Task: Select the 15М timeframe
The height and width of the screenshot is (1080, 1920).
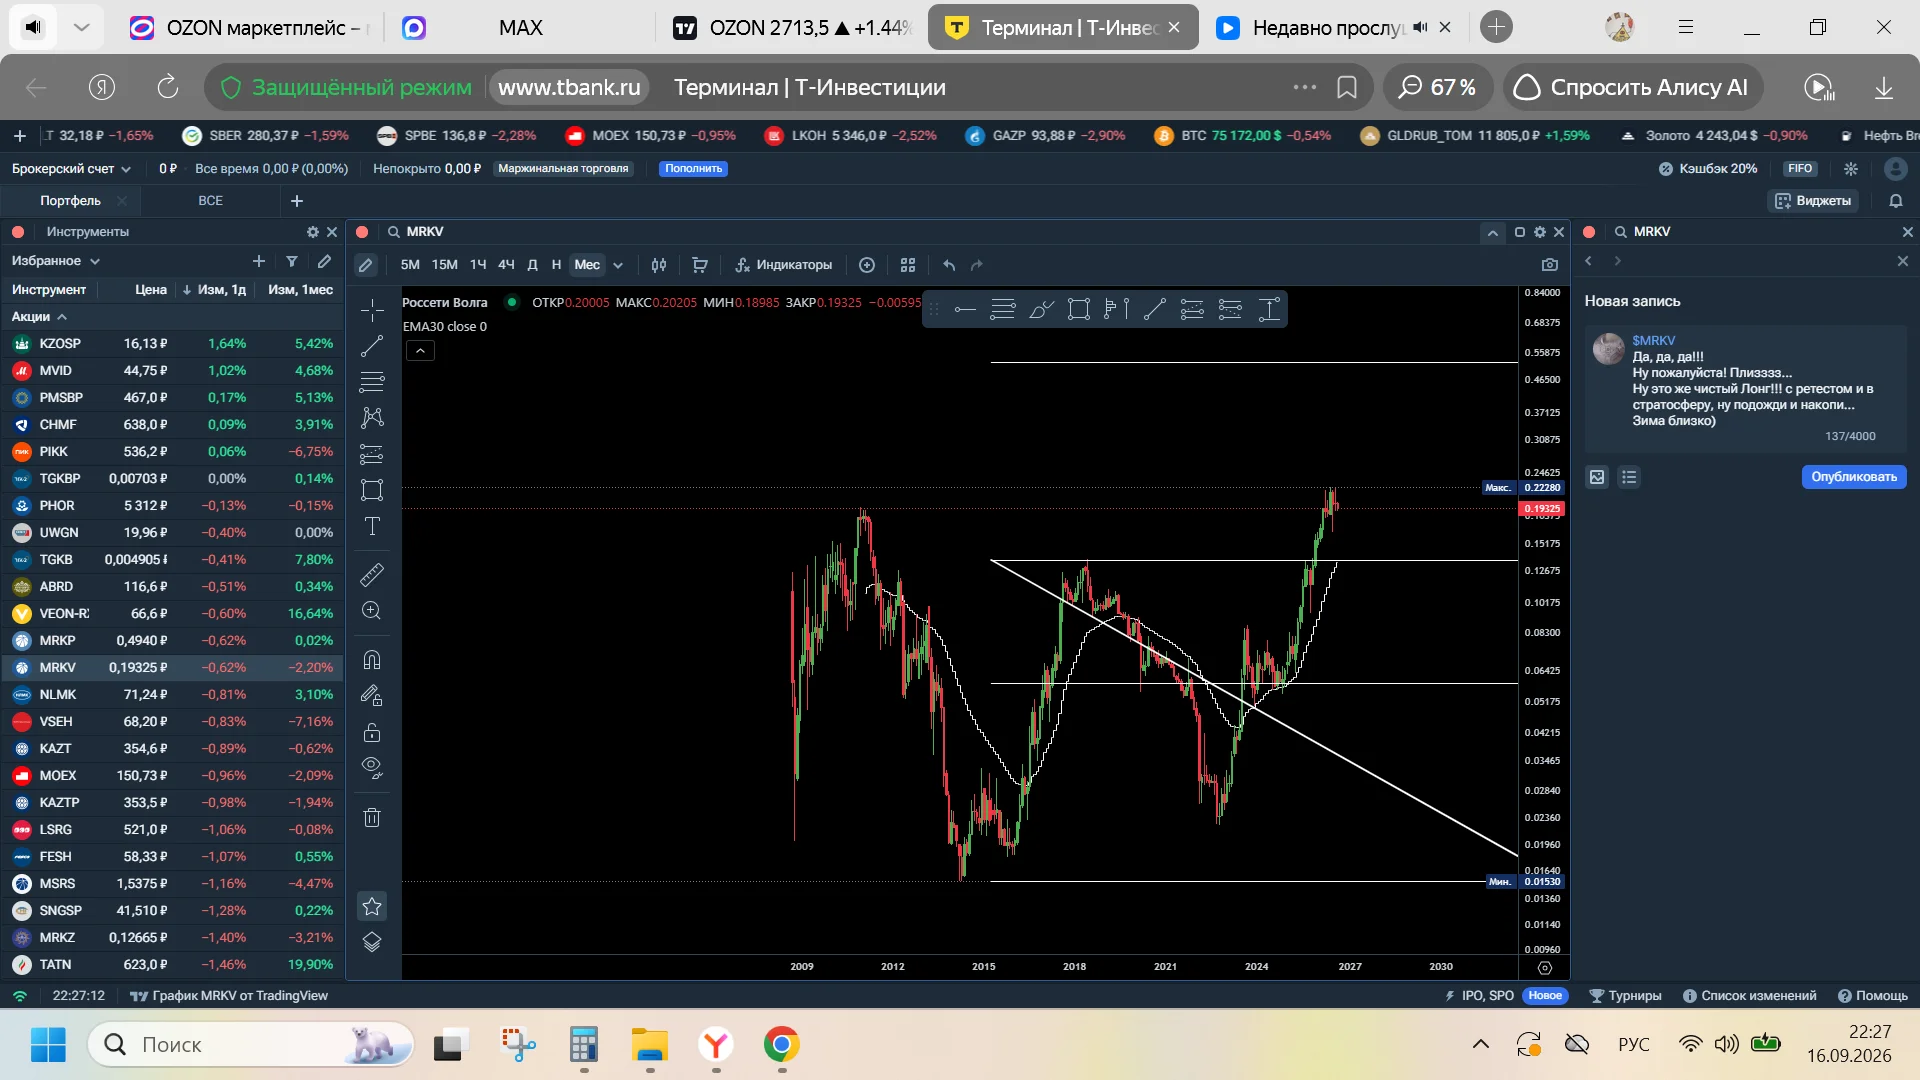Action: click(445, 265)
